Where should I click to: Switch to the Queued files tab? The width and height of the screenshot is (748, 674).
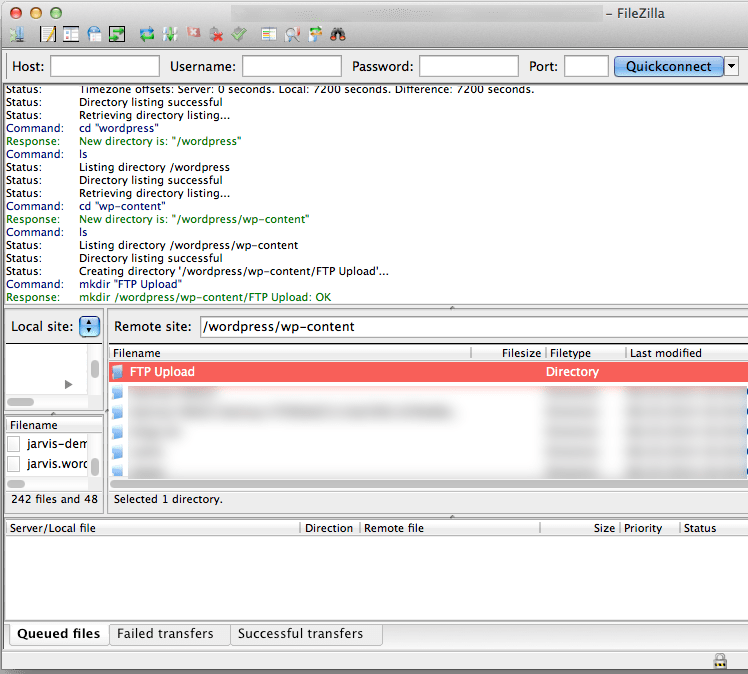[59, 633]
